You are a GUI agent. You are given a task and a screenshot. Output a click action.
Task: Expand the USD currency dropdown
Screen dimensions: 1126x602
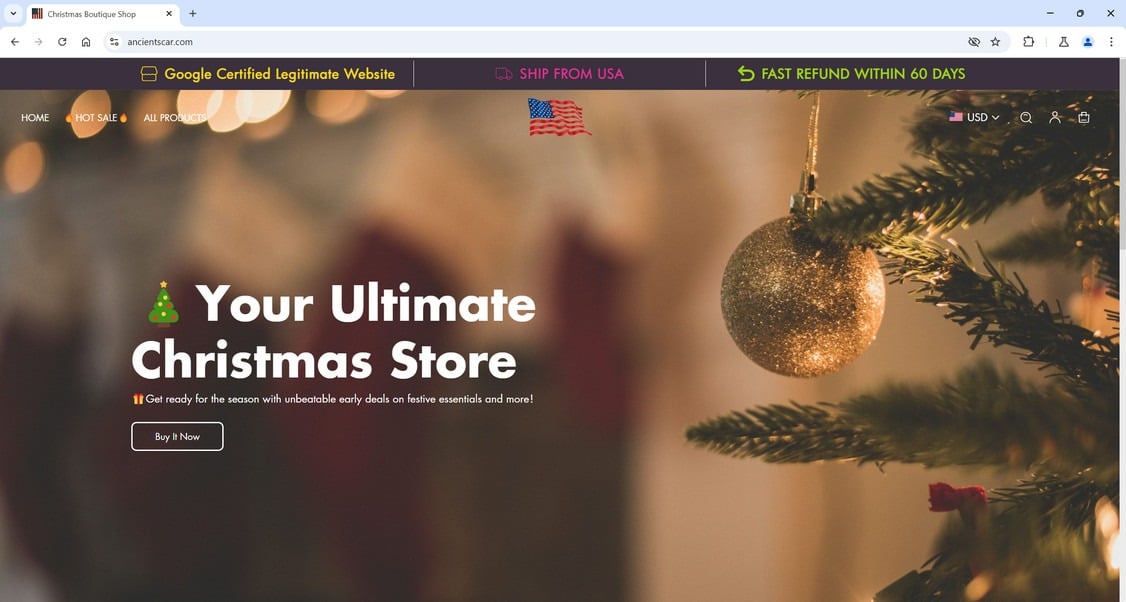click(x=974, y=117)
